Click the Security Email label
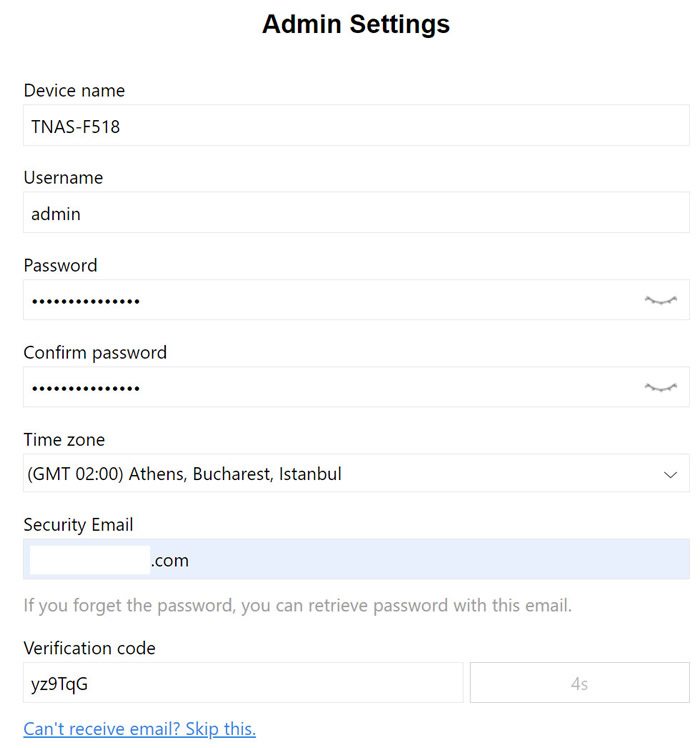This screenshot has height=748, width=700. tap(78, 525)
